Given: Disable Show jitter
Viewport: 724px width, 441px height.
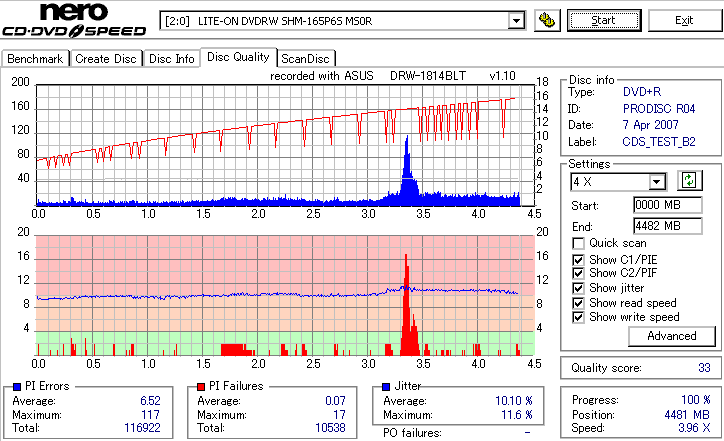Looking at the screenshot, I should (x=578, y=289).
